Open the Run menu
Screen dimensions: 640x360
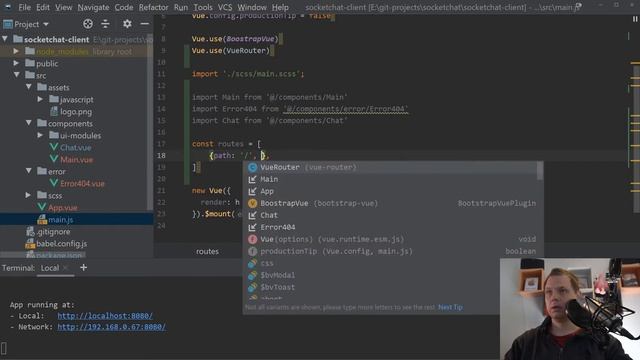(x=181, y=7)
